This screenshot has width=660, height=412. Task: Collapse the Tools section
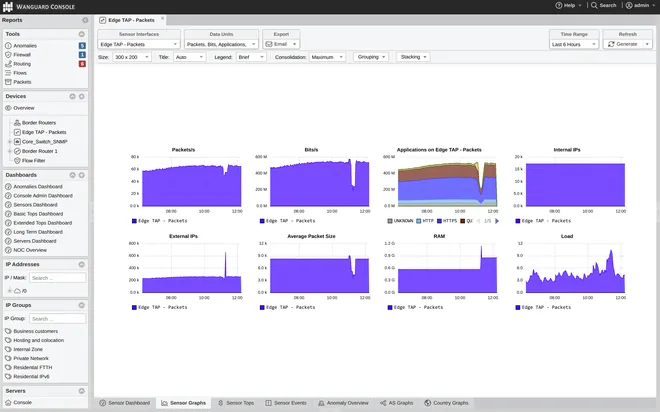pos(82,34)
